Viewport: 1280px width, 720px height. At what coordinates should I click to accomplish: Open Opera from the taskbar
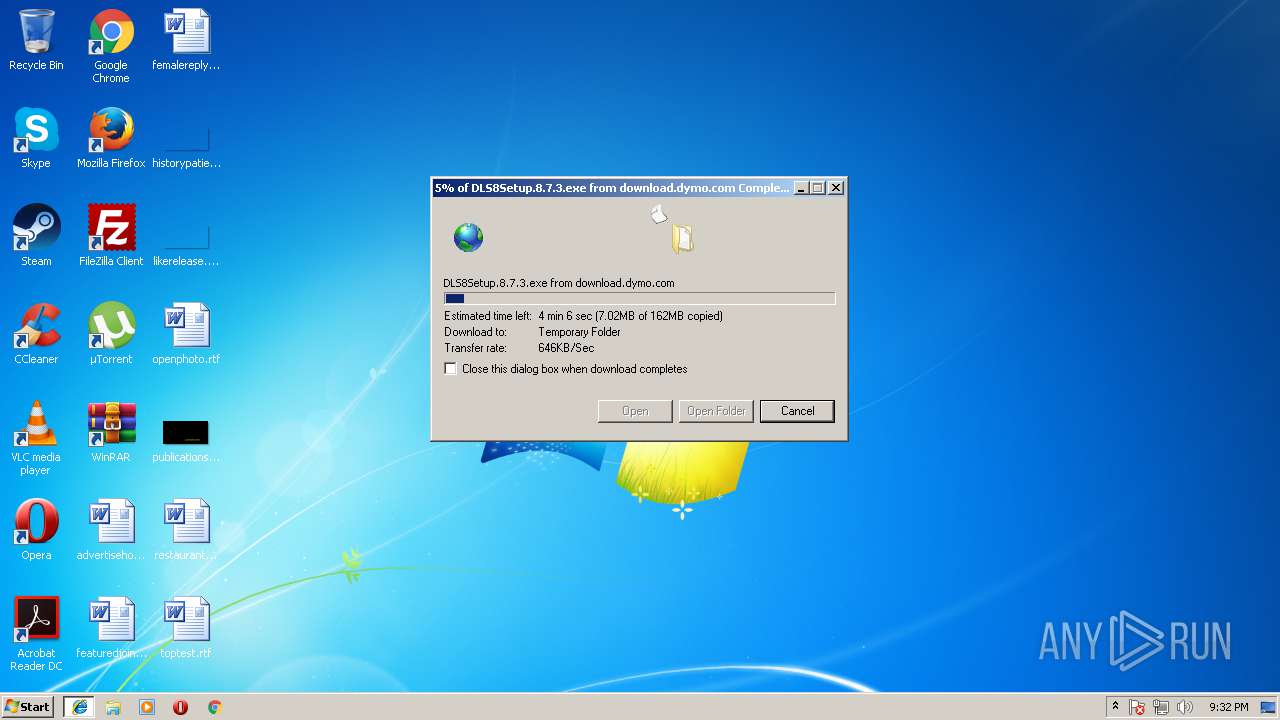(x=180, y=707)
